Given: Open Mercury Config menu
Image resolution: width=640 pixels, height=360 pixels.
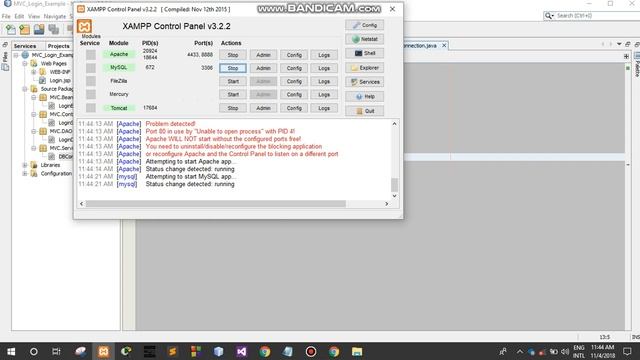Looking at the screenshot, I should pyautogui.click(x=294, y=94).
